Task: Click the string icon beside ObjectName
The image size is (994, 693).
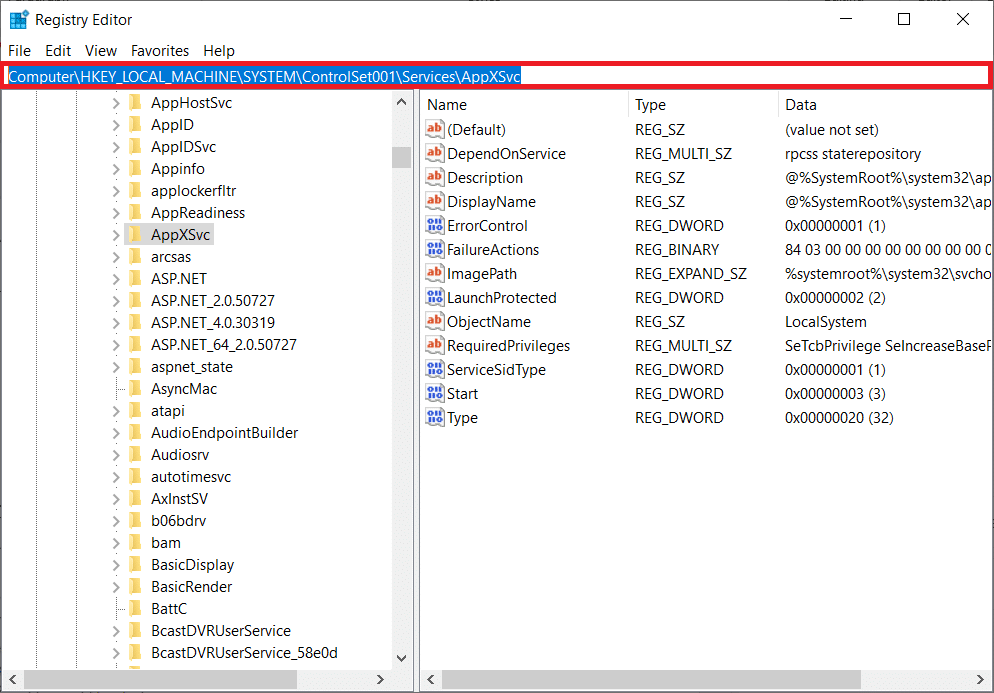Action: (x=434, y=321)
